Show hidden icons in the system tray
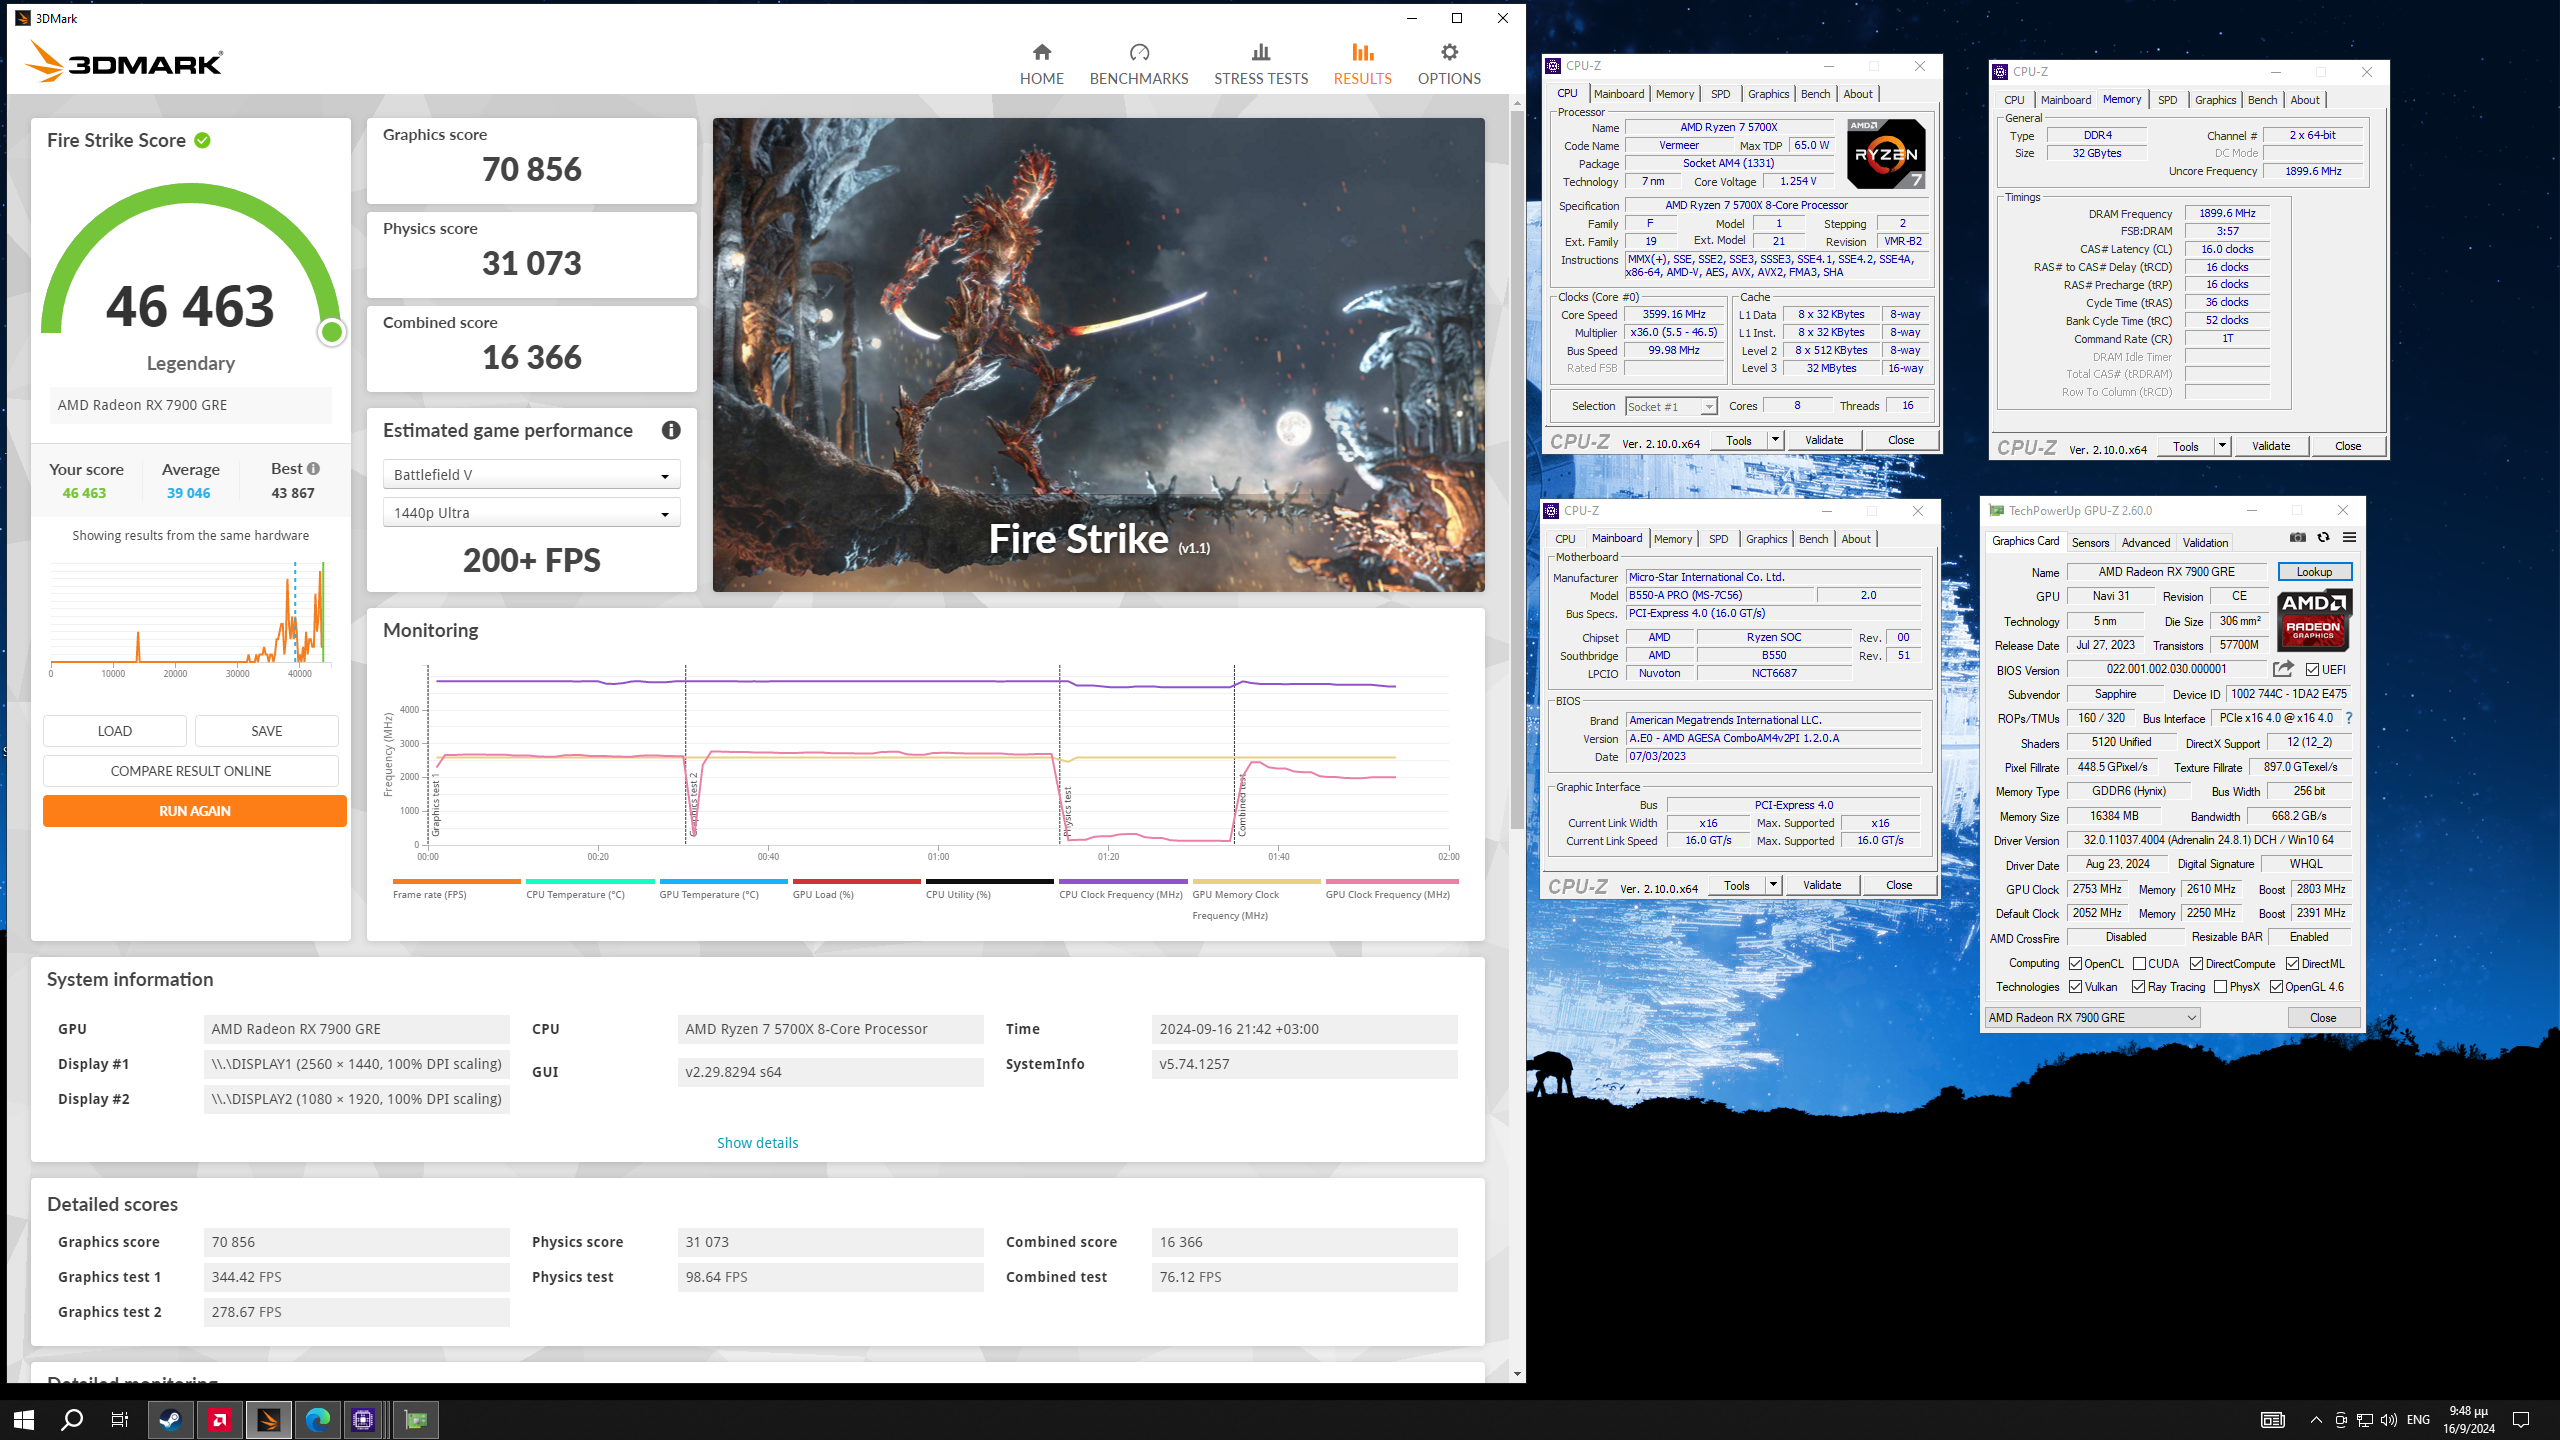 click(x=2316, y=1420)
